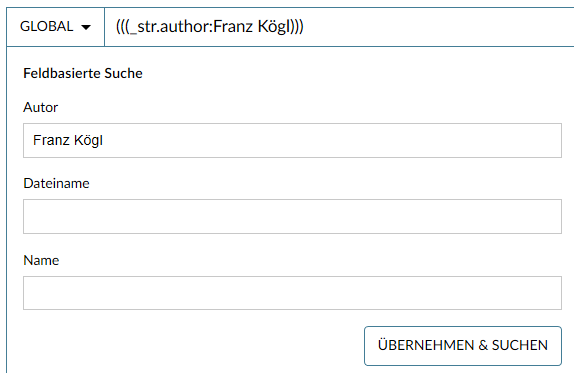Click inside the Autor input field

[x=292, y=141]
